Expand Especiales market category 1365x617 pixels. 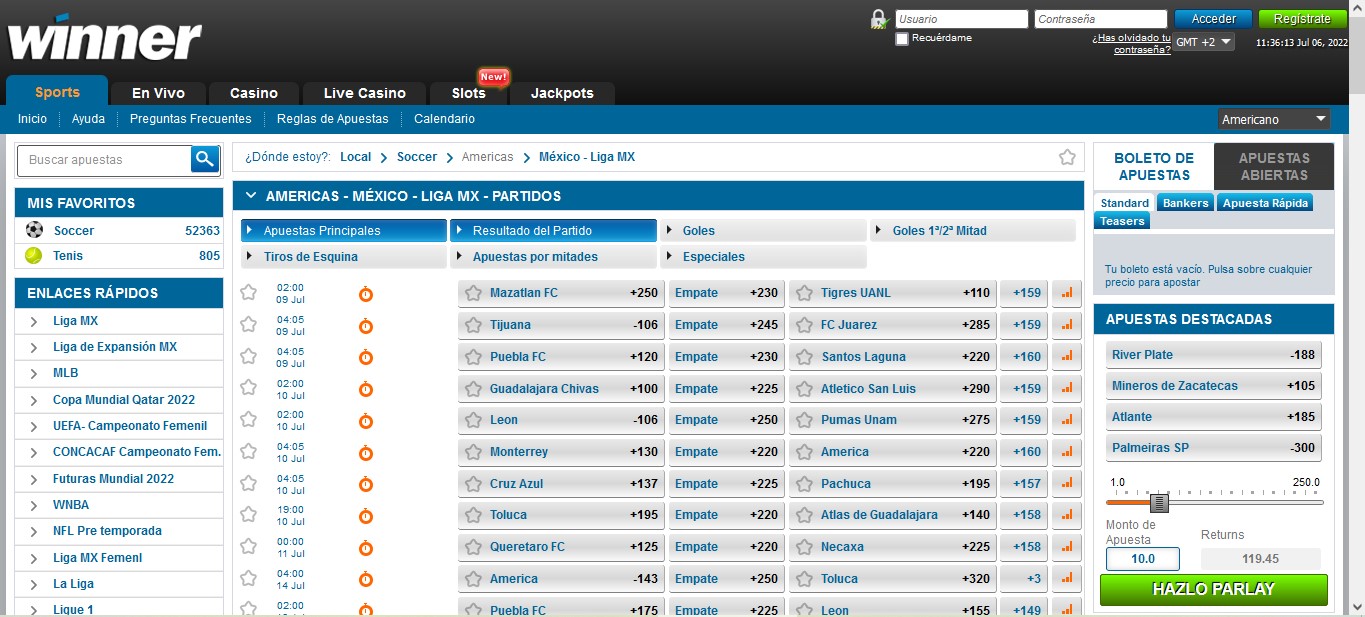click(763, 257)
